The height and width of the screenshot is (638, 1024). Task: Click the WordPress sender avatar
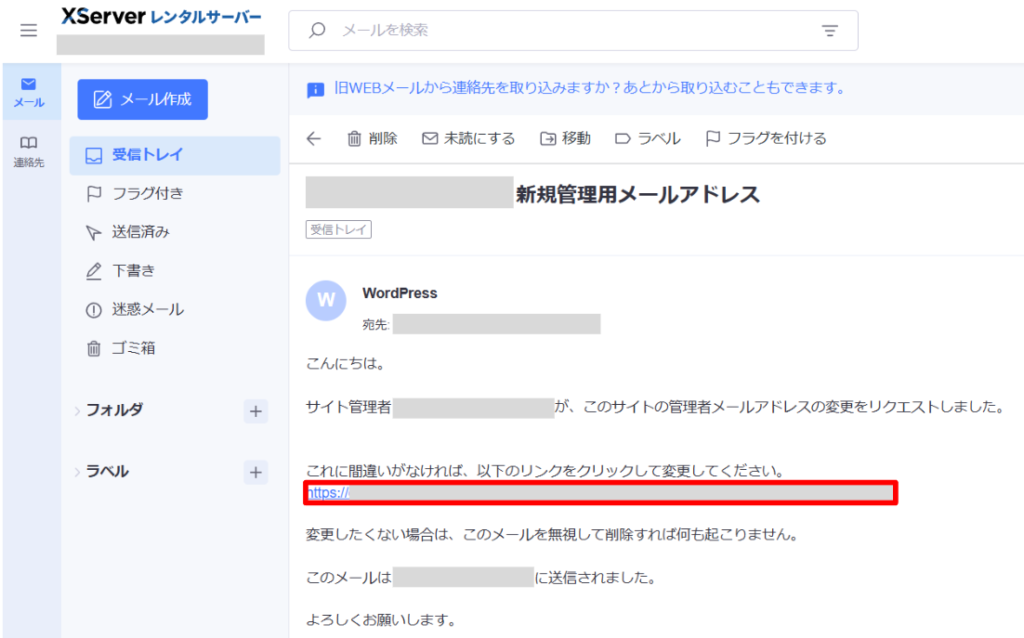click(x=326, y=300)
